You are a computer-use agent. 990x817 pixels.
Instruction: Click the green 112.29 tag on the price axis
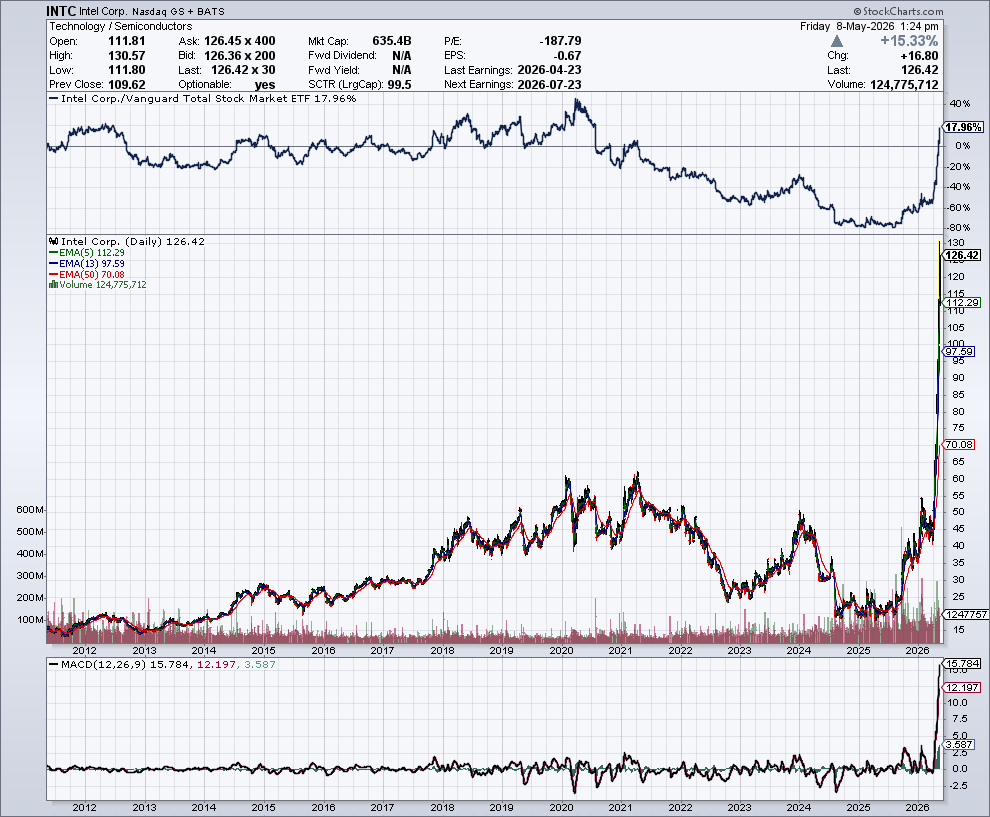[x=962, y=302]
